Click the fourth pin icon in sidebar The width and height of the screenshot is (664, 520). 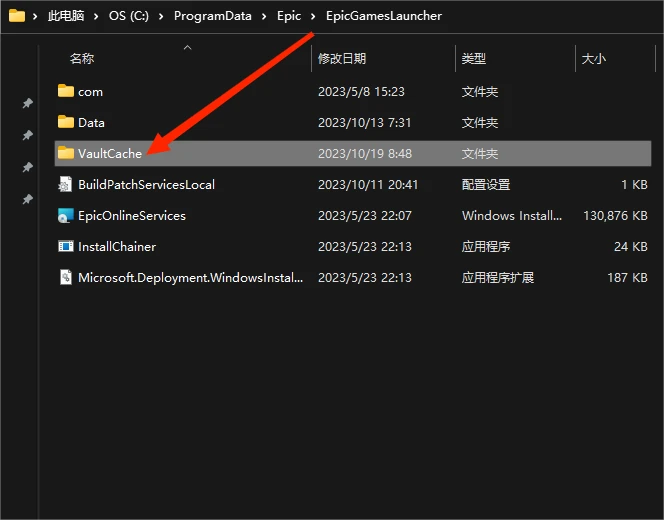(28, 199)
